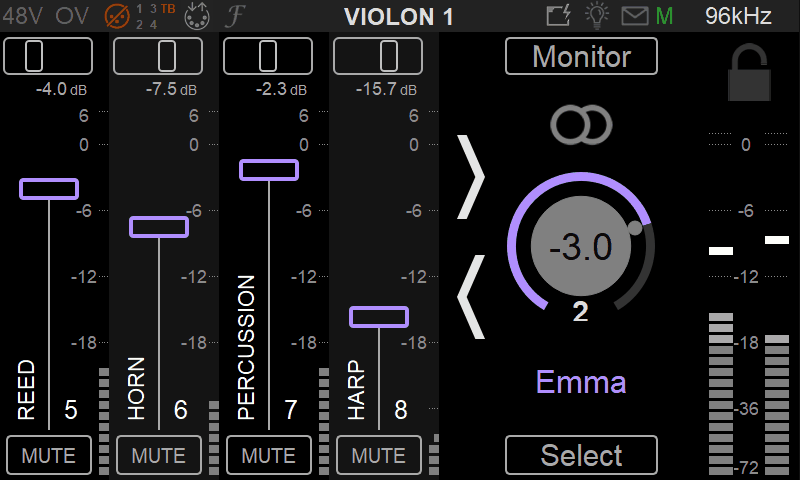800x480 pixels.
Task: Click the pan control above the HARP channel
Action: click(x=378, y=56)
